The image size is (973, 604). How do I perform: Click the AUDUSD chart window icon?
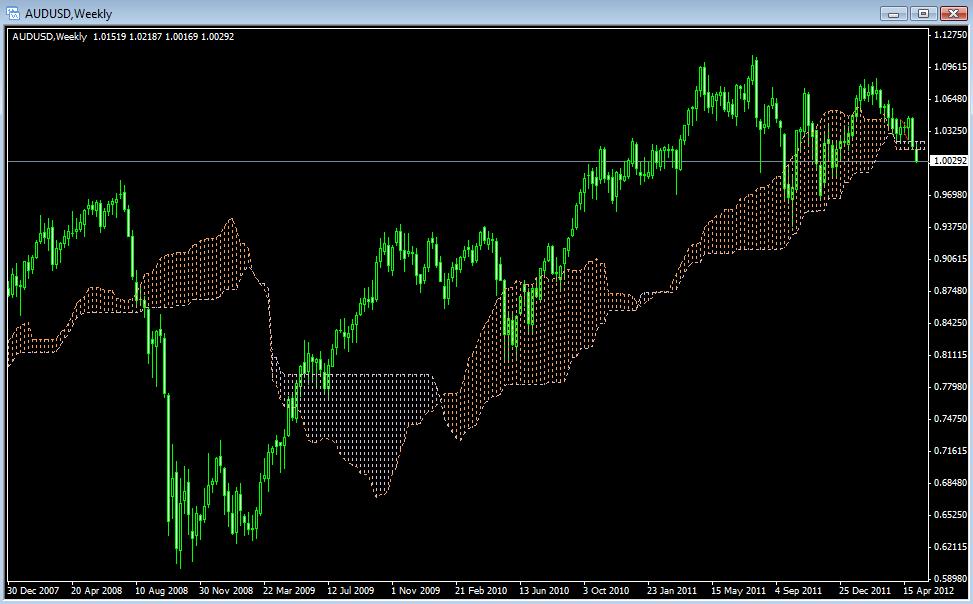pyautogui.click(x=12, y=13)
